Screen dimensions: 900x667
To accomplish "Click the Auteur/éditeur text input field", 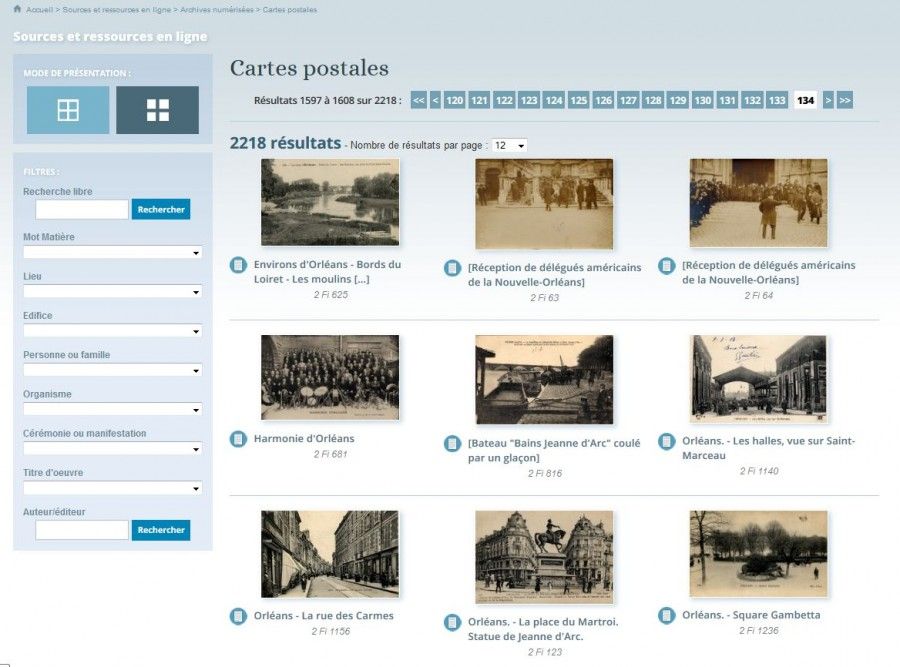I will point(81,530).
